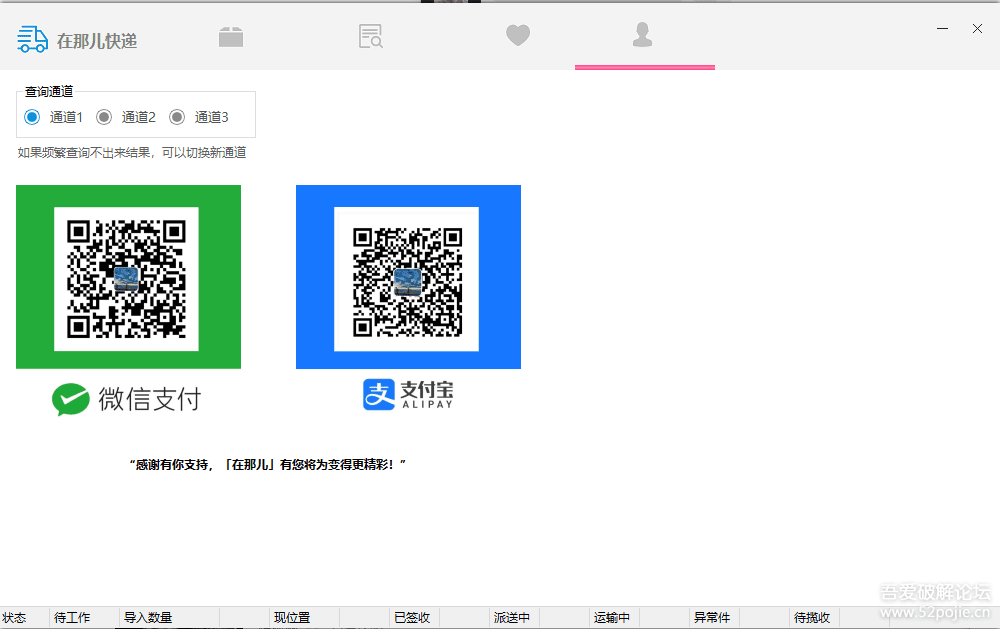This screenshot has height=629, width=1000.
Task: Click the WeChat Pay QR code image
Action: point(128,277)
